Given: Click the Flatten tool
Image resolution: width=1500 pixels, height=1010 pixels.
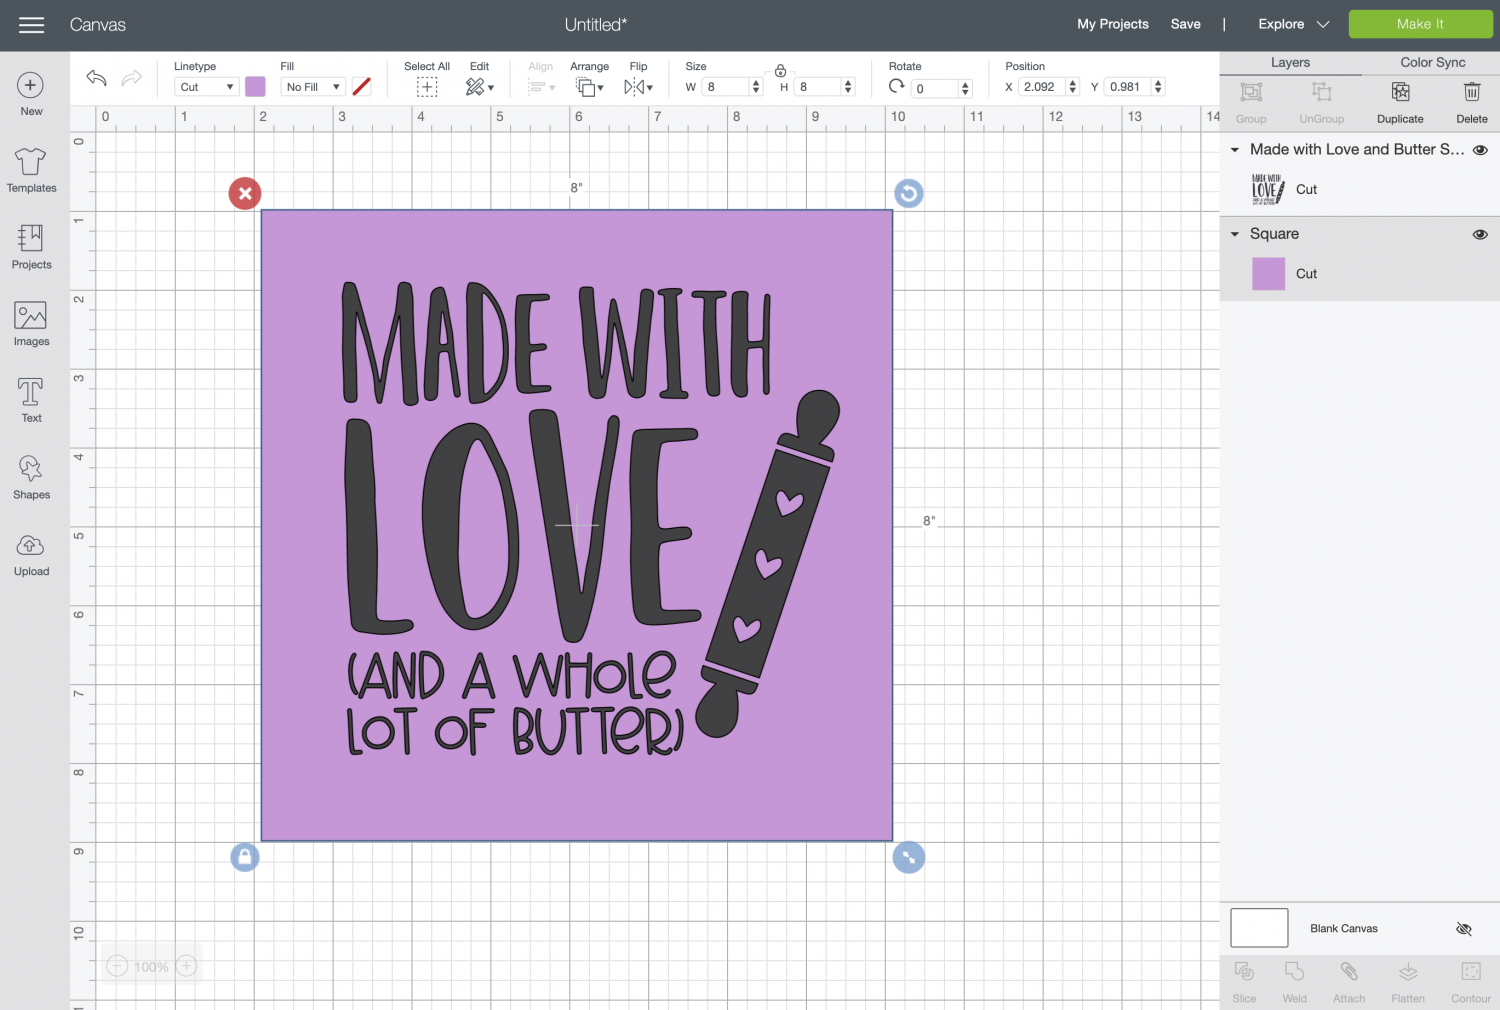Looking at the screenshot, I should coord(1408,972).
